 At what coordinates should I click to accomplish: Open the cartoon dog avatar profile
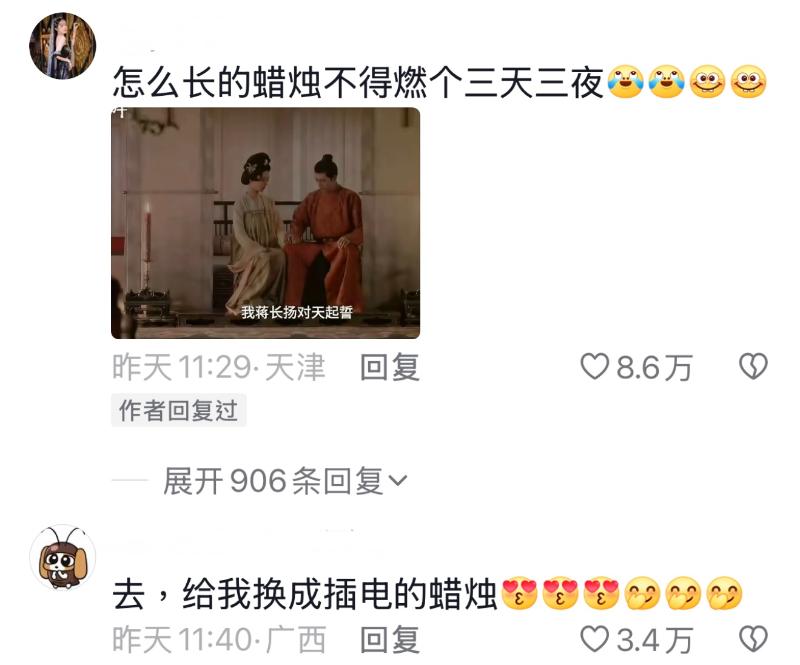point(62,558)
